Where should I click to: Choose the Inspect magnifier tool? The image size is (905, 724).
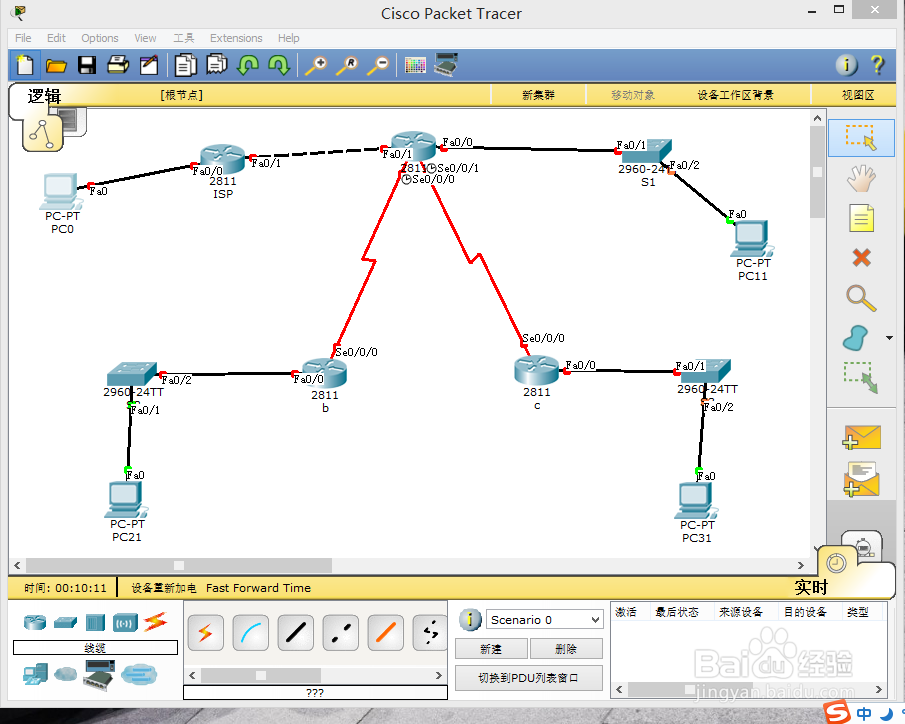click(x=861, y=298)
